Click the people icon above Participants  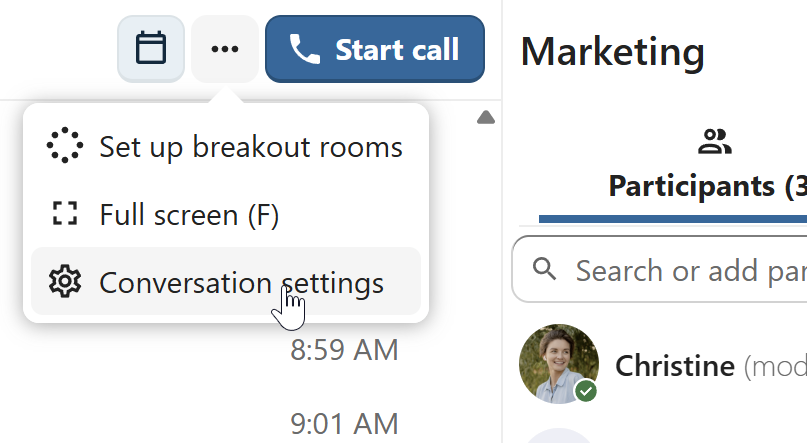click(714, 142)
